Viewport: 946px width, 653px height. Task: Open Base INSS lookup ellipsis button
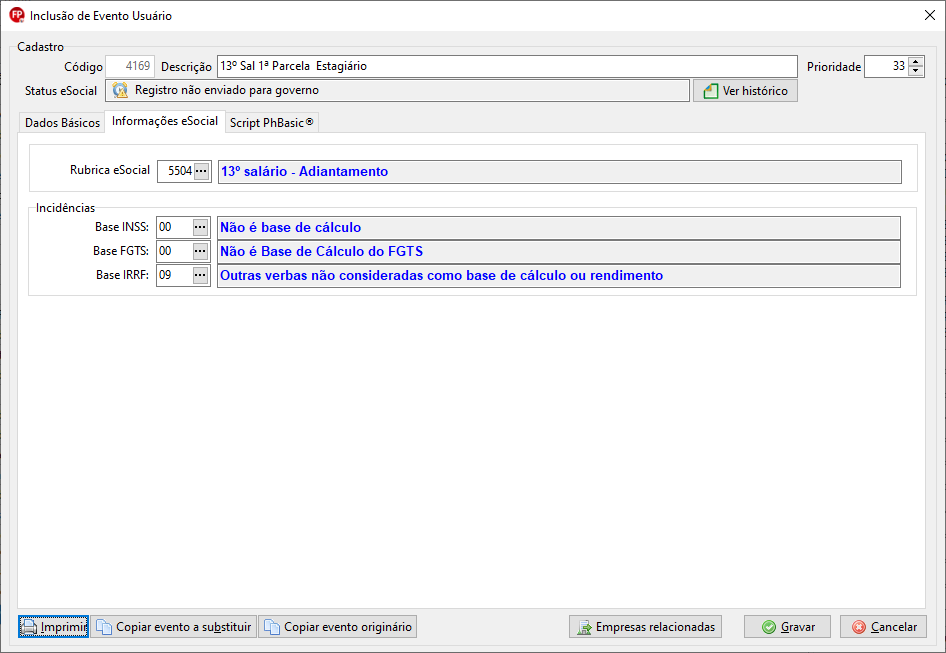point(200,228)
